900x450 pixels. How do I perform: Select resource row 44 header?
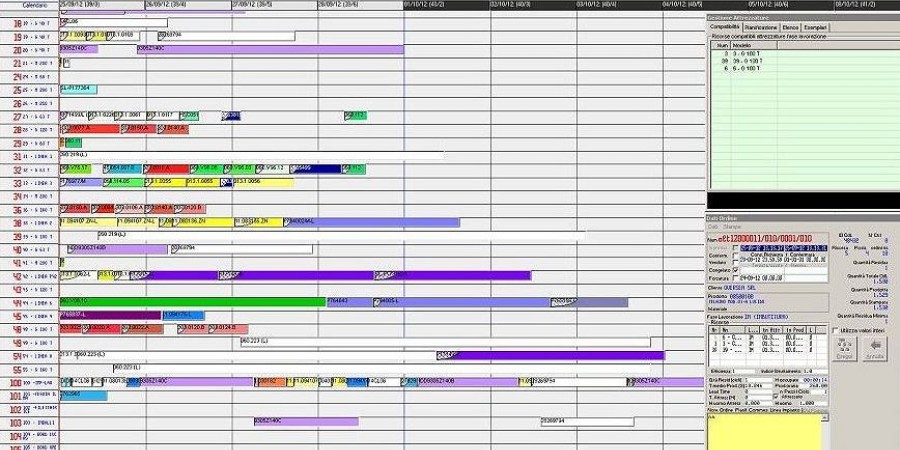coord(29,302)
